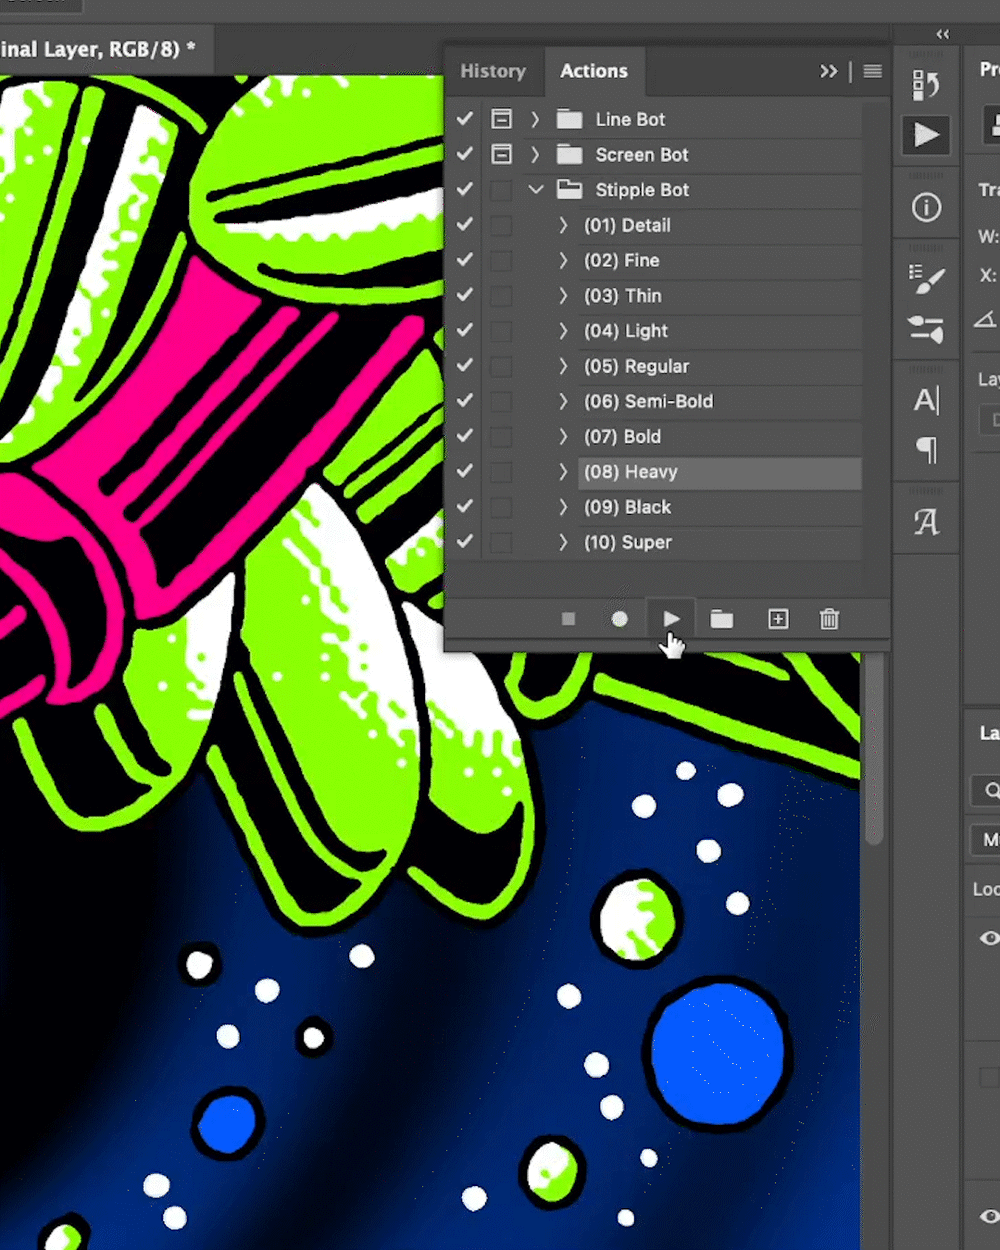Collapse the Stipple Bot action set
Screen dimensions: 1000x1250
(536, 190)
